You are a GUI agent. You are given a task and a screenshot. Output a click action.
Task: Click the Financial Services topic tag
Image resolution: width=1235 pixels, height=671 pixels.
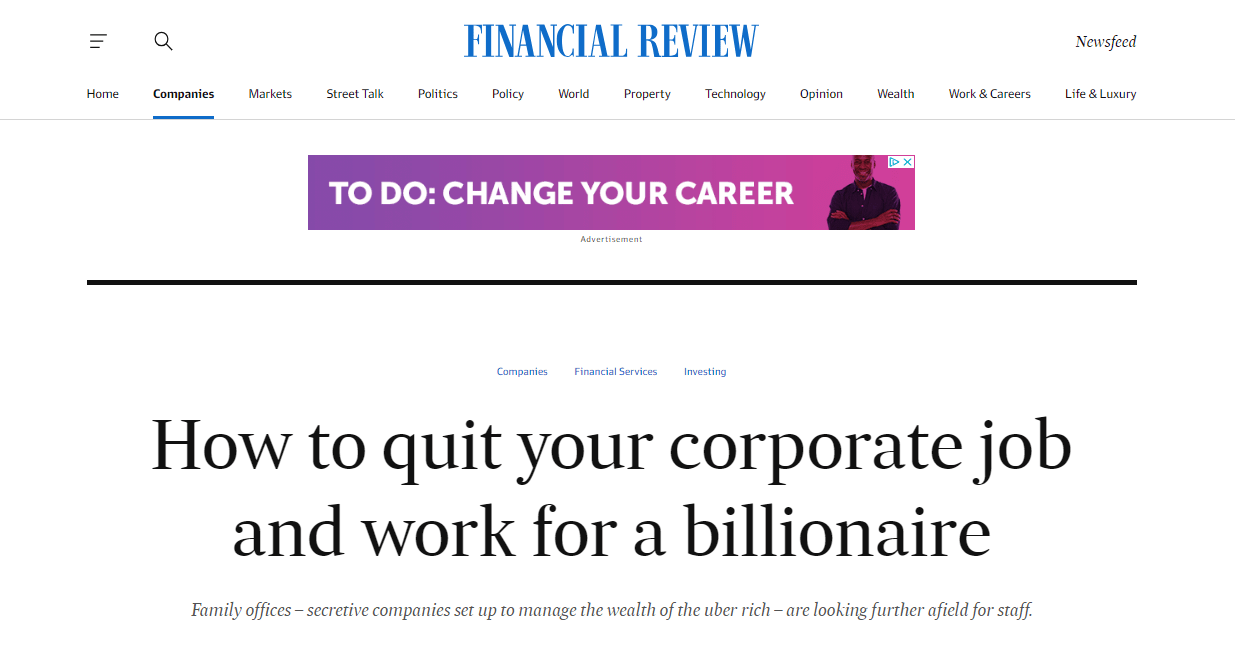tap(616, 372)
